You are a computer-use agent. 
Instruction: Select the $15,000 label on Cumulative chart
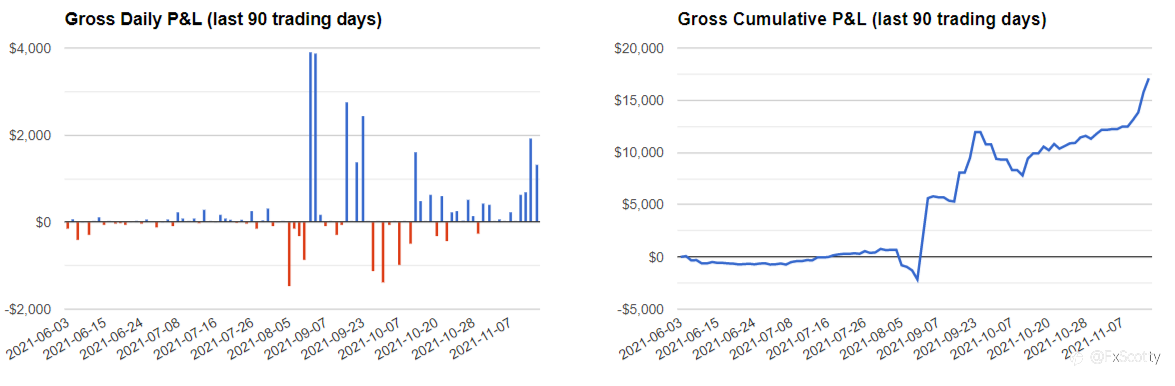coord(640,101)
